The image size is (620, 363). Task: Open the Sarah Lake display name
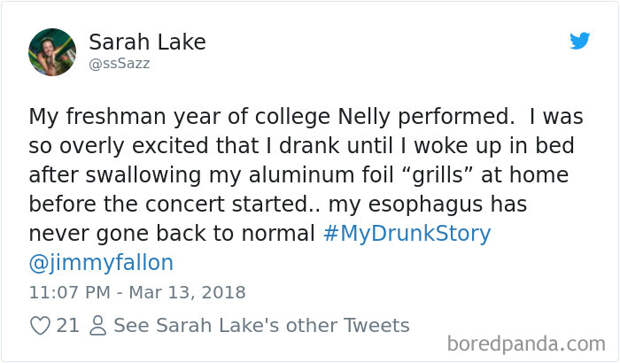[147, 42]
